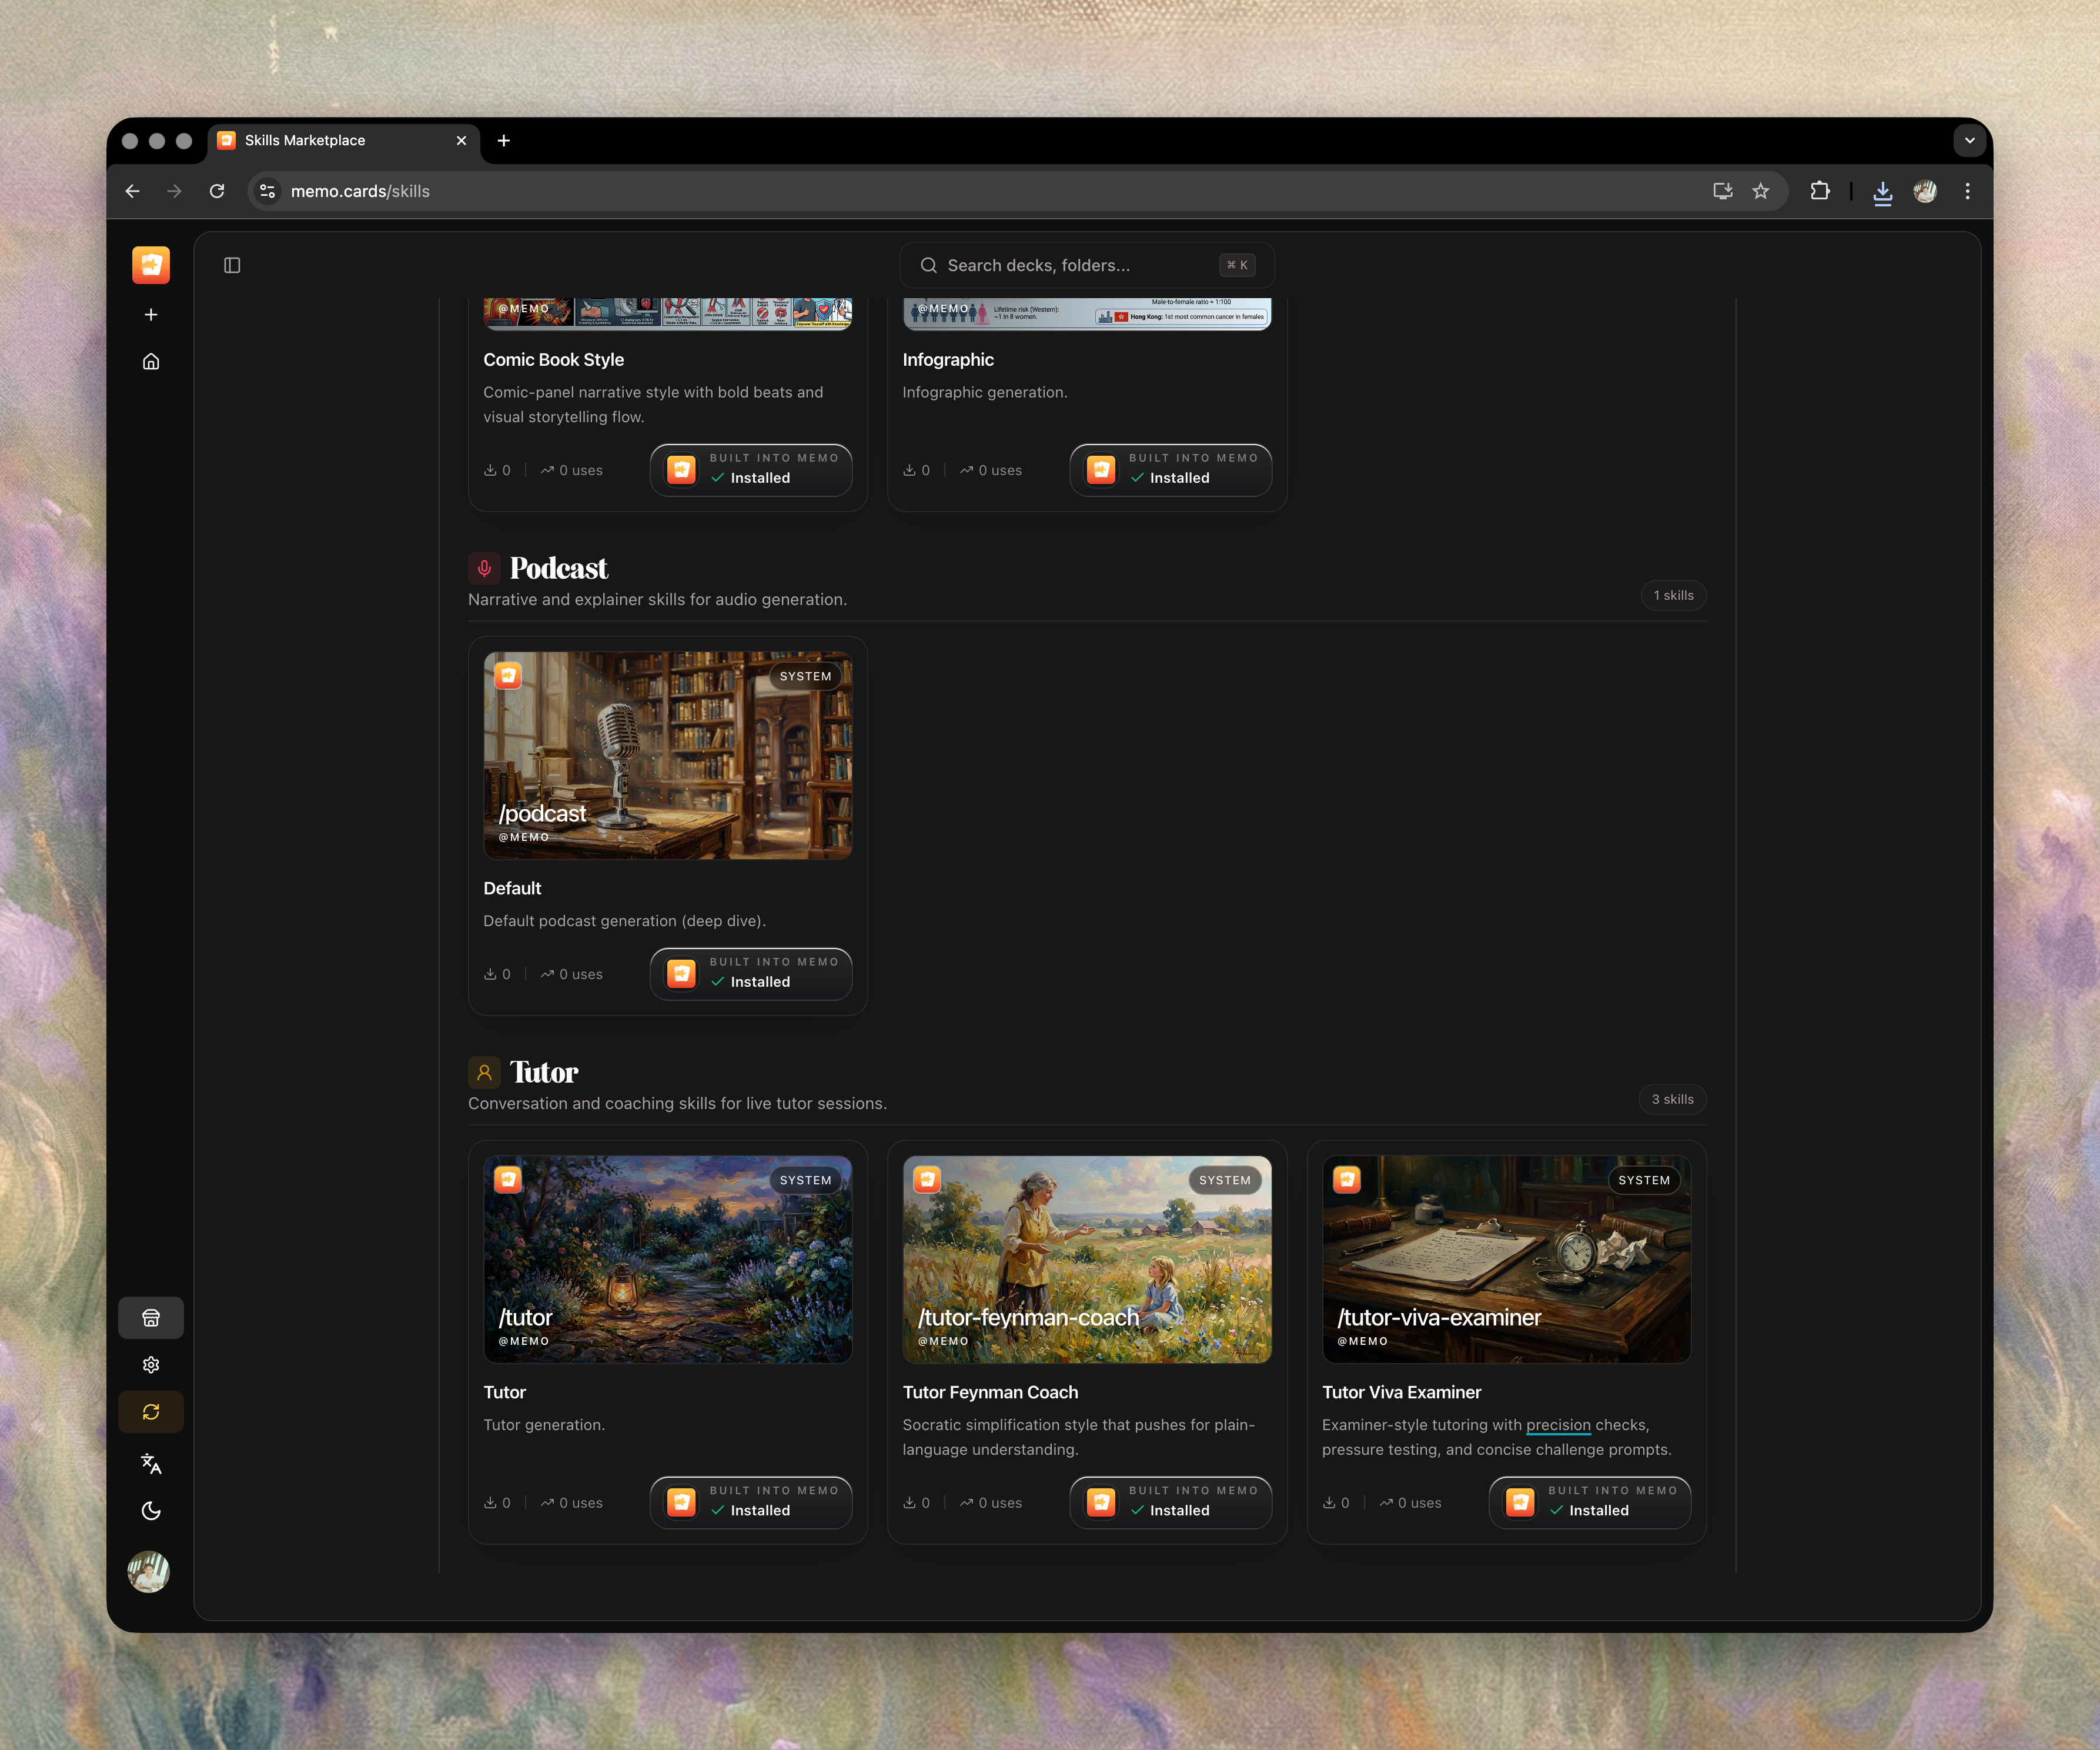The height and width of the screenshot is (1750, 2100).
Task: Expand browser tab search chevron
Action: point(1969,140)
